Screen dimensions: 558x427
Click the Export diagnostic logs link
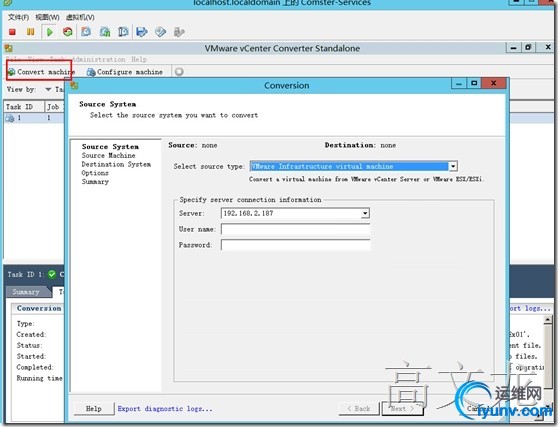point(165,408)
